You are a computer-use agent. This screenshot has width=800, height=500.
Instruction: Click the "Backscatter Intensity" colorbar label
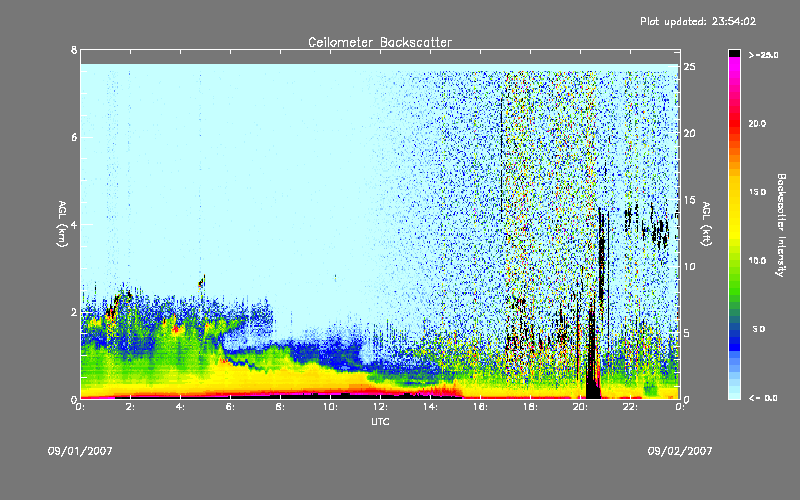pyautogui.click(x=781, y=225)
